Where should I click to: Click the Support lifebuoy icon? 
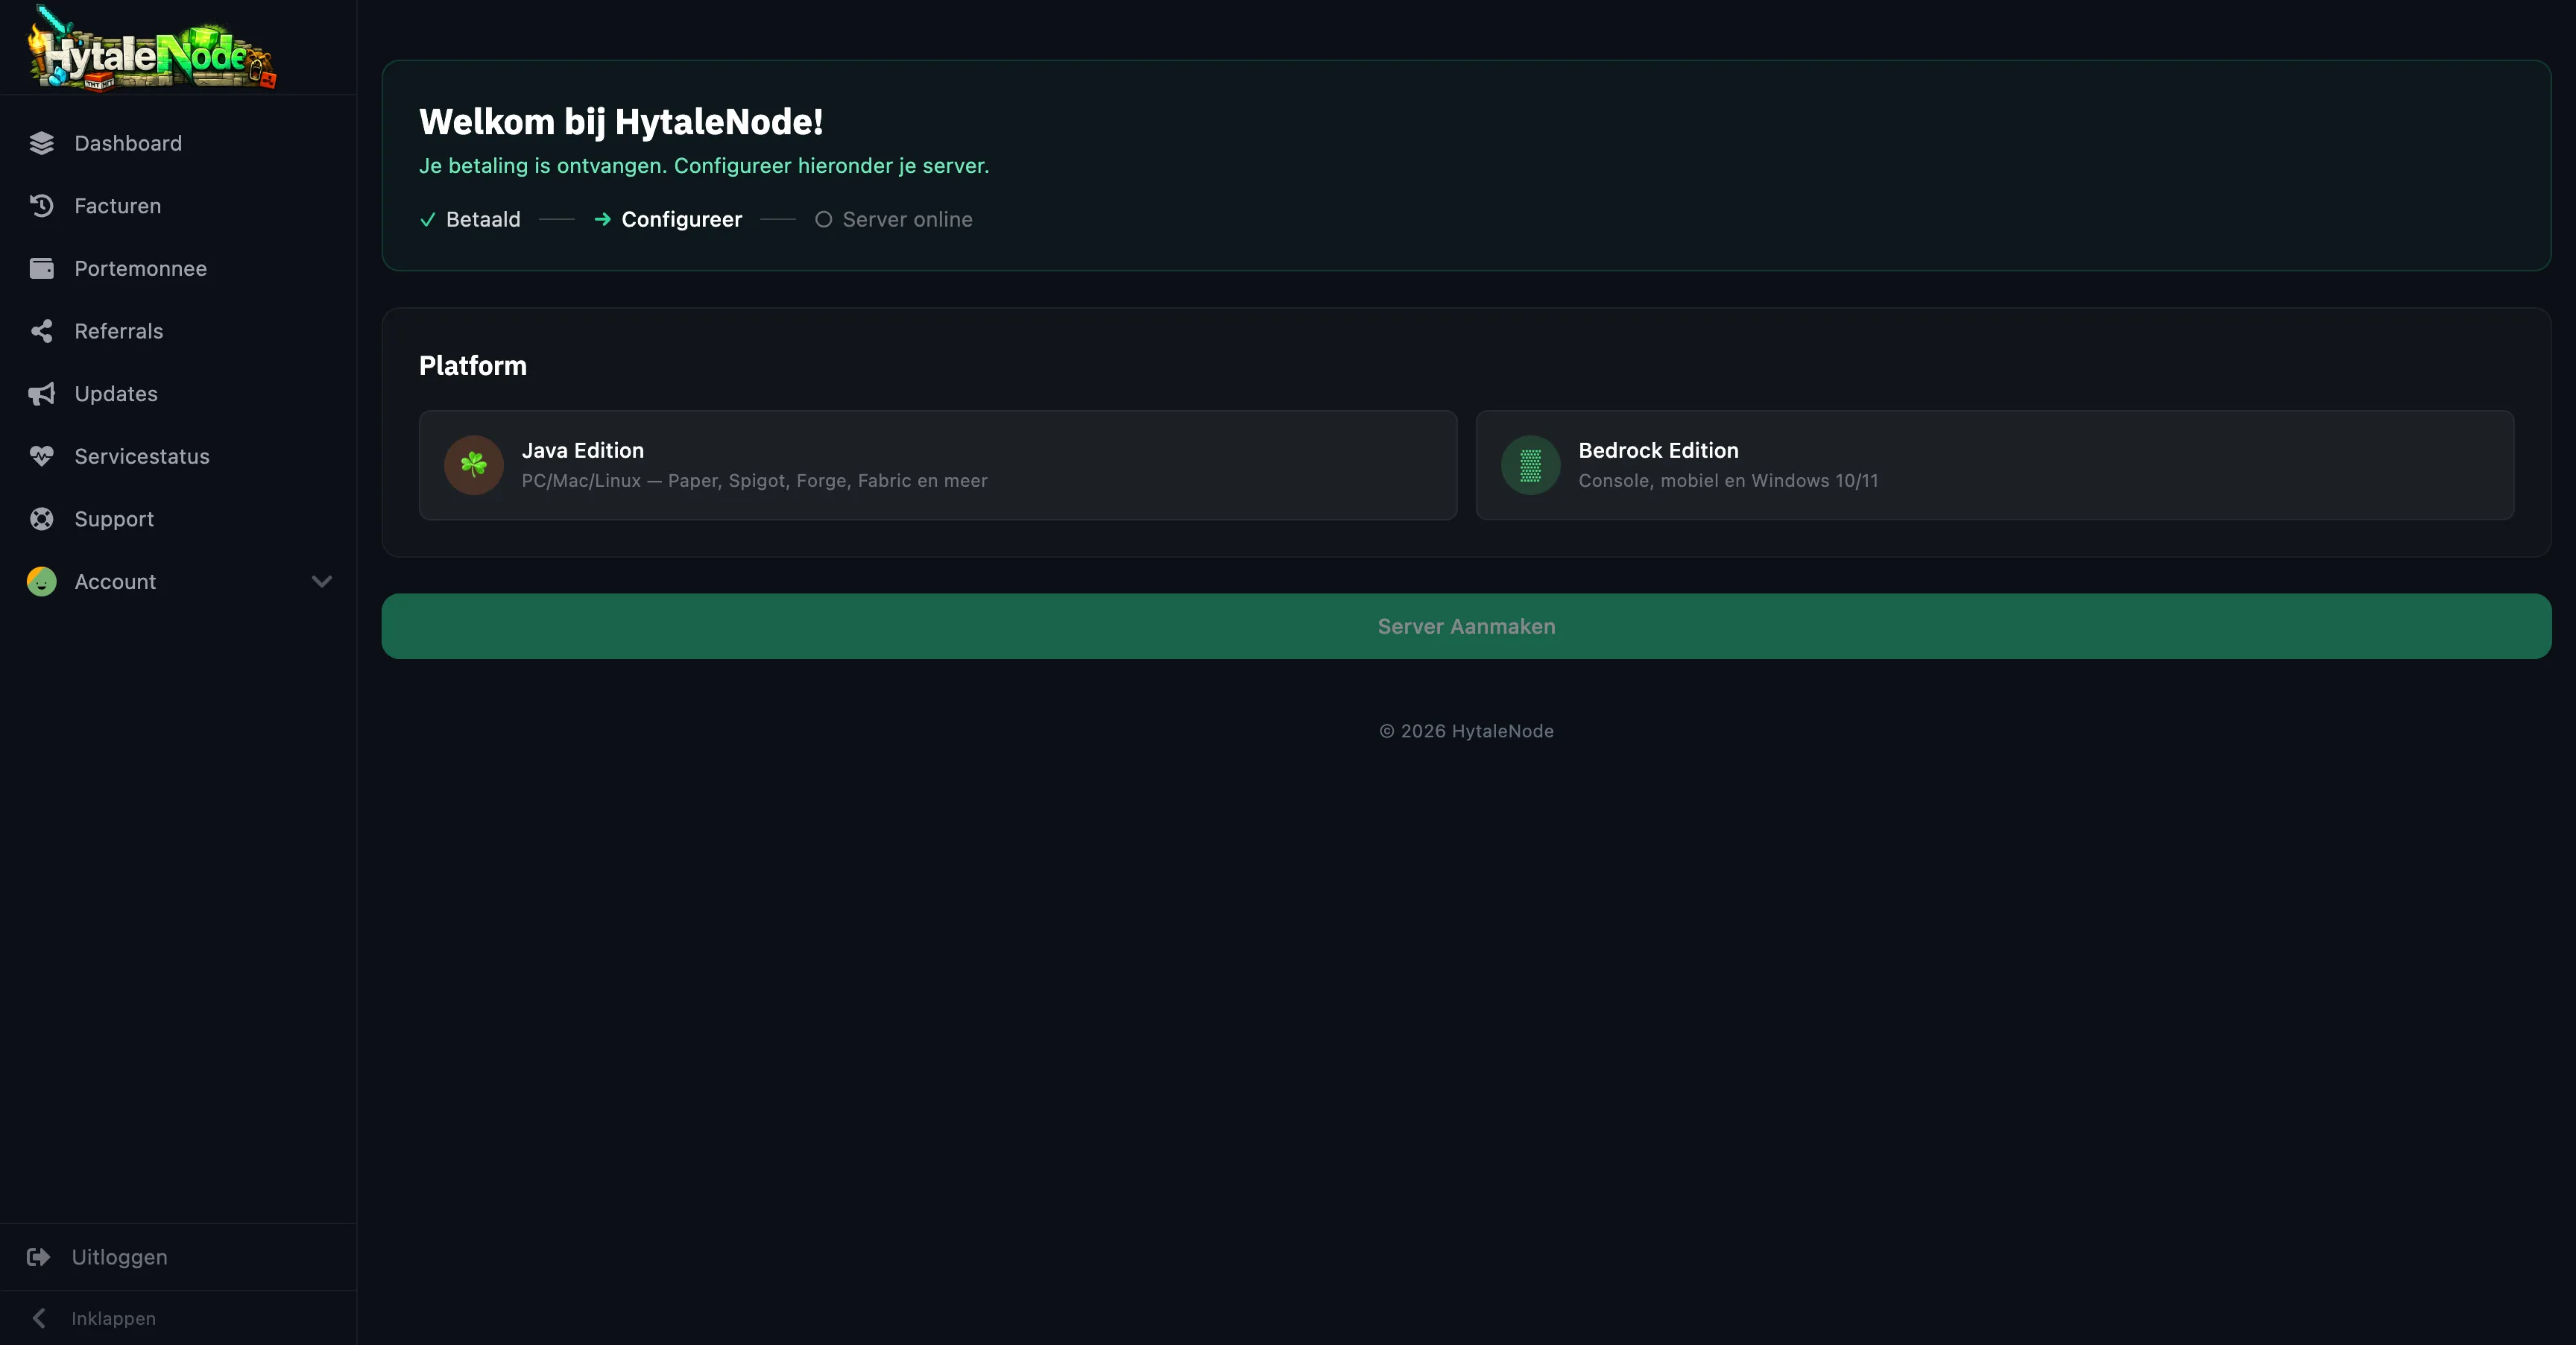coord(42,519)
